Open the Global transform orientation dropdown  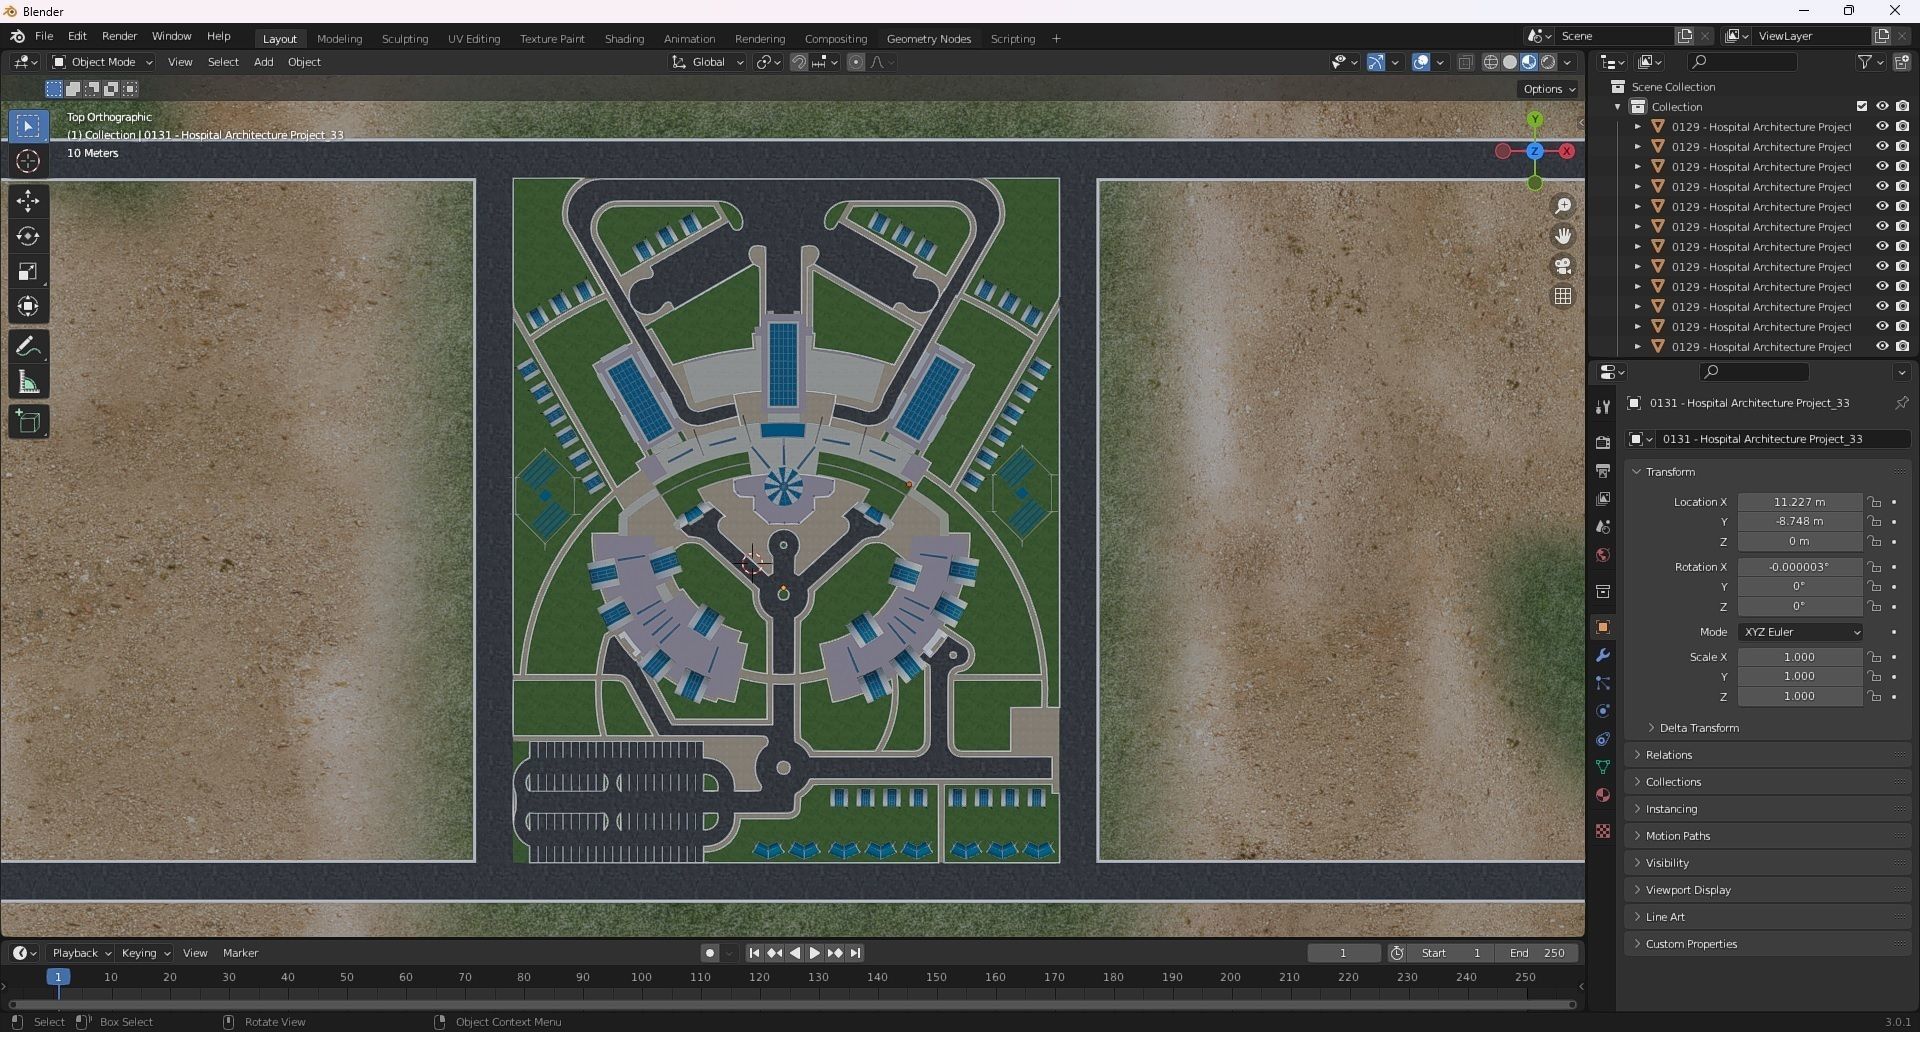point(708,62)
